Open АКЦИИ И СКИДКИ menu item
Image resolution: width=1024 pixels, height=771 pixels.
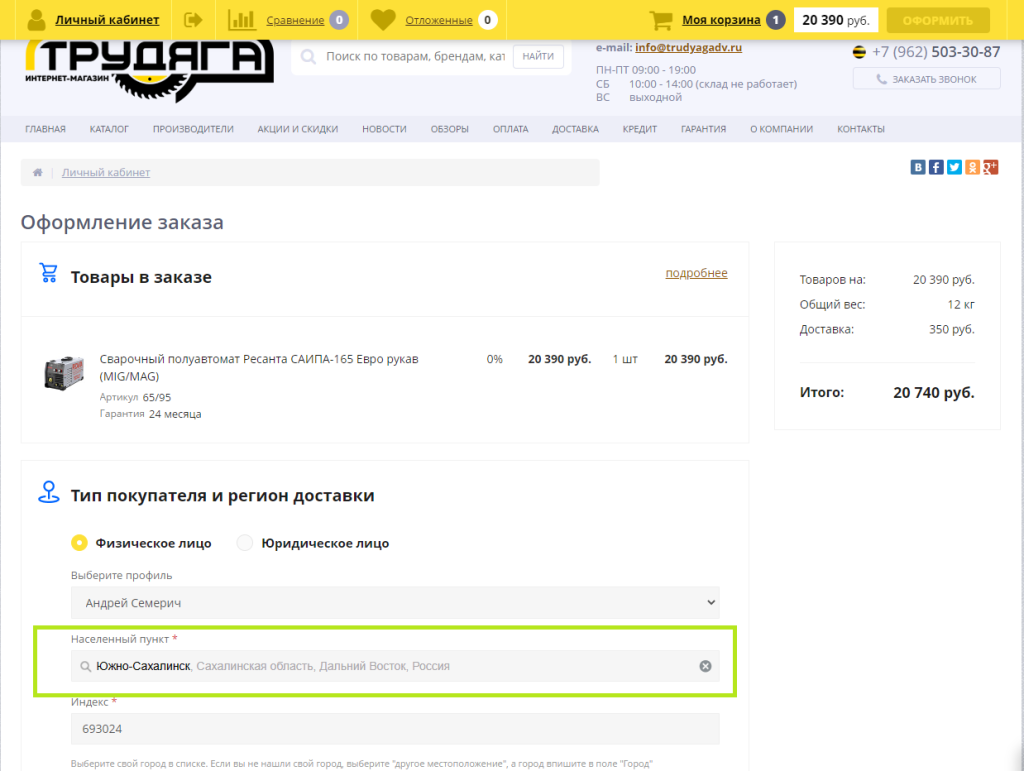(298, 129)
